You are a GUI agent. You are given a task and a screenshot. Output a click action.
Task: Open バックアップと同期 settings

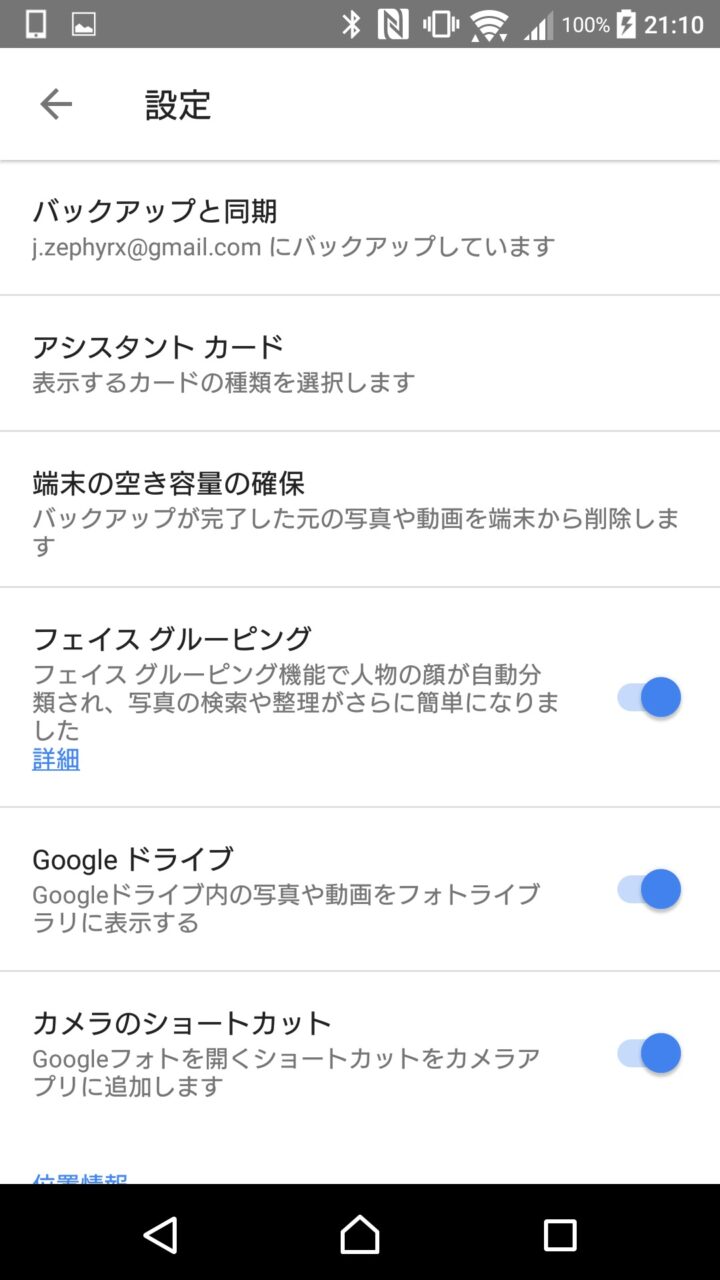[300, 227]
